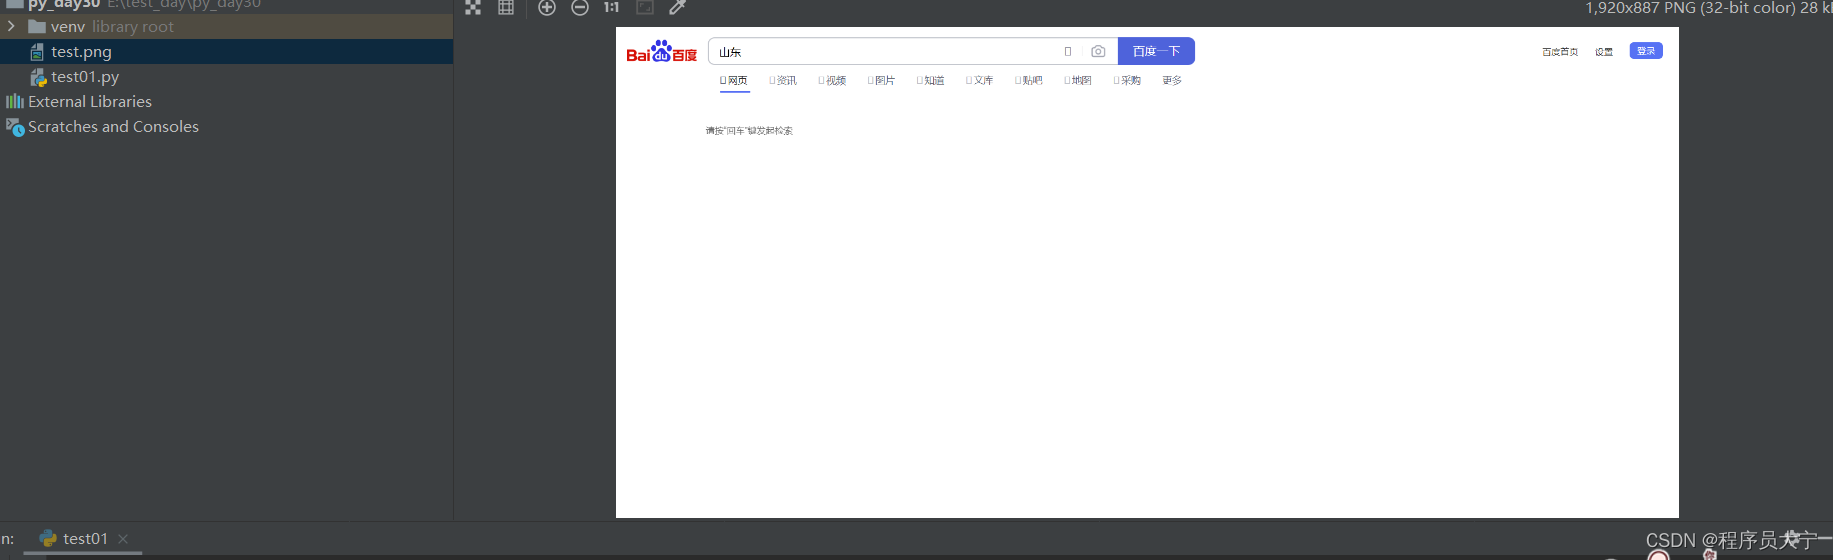Click the test01.py Python file icon

38,77
